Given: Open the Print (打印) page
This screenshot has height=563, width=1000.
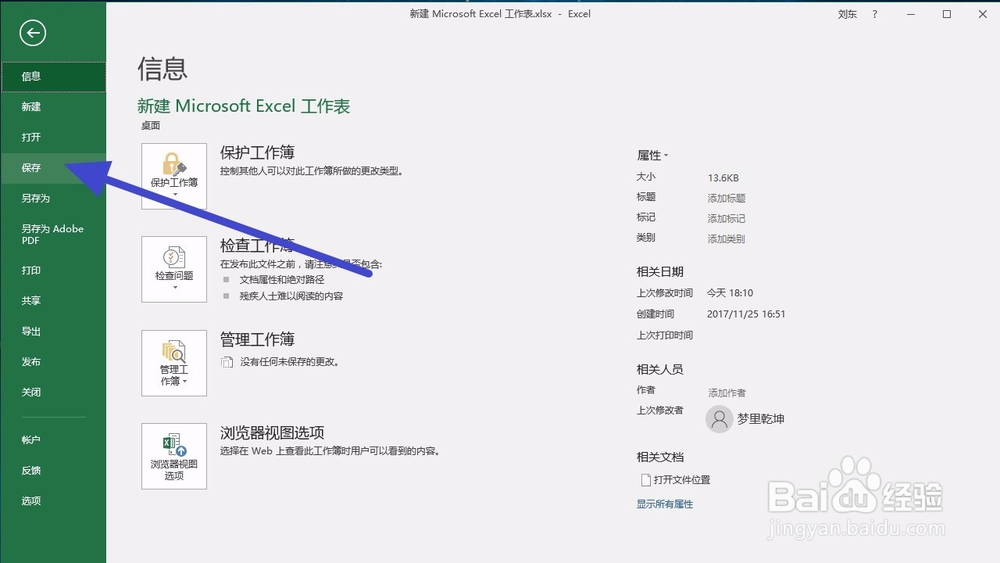Looking at the screenshot, I should 53,270.
